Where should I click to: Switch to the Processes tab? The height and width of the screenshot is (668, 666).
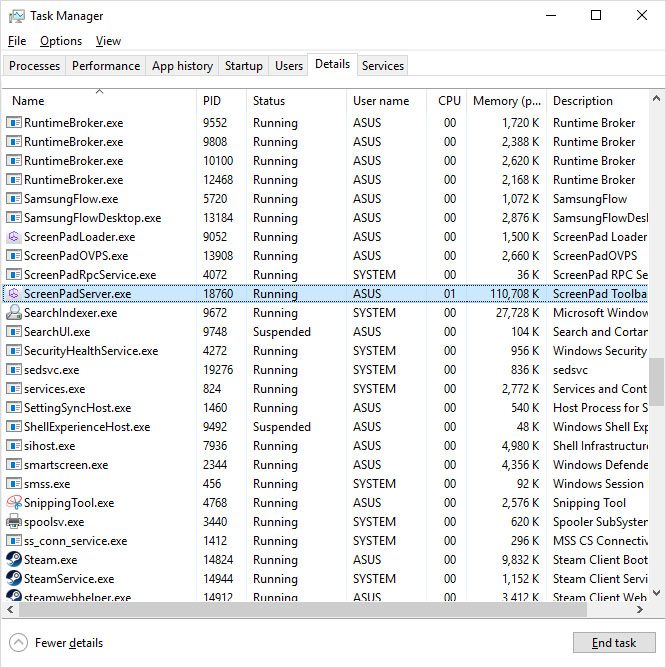pos(35,66)
